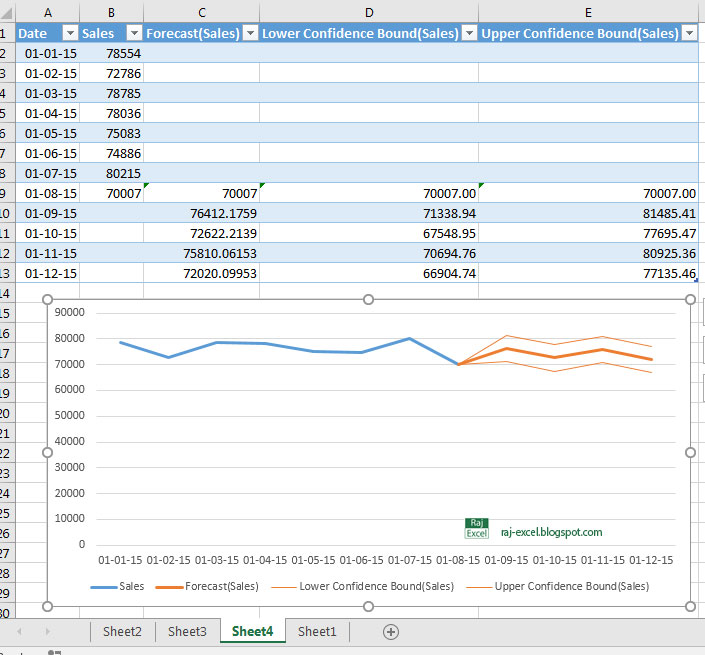Click the sheet tabs scroll-right arrow

(47, 632)
